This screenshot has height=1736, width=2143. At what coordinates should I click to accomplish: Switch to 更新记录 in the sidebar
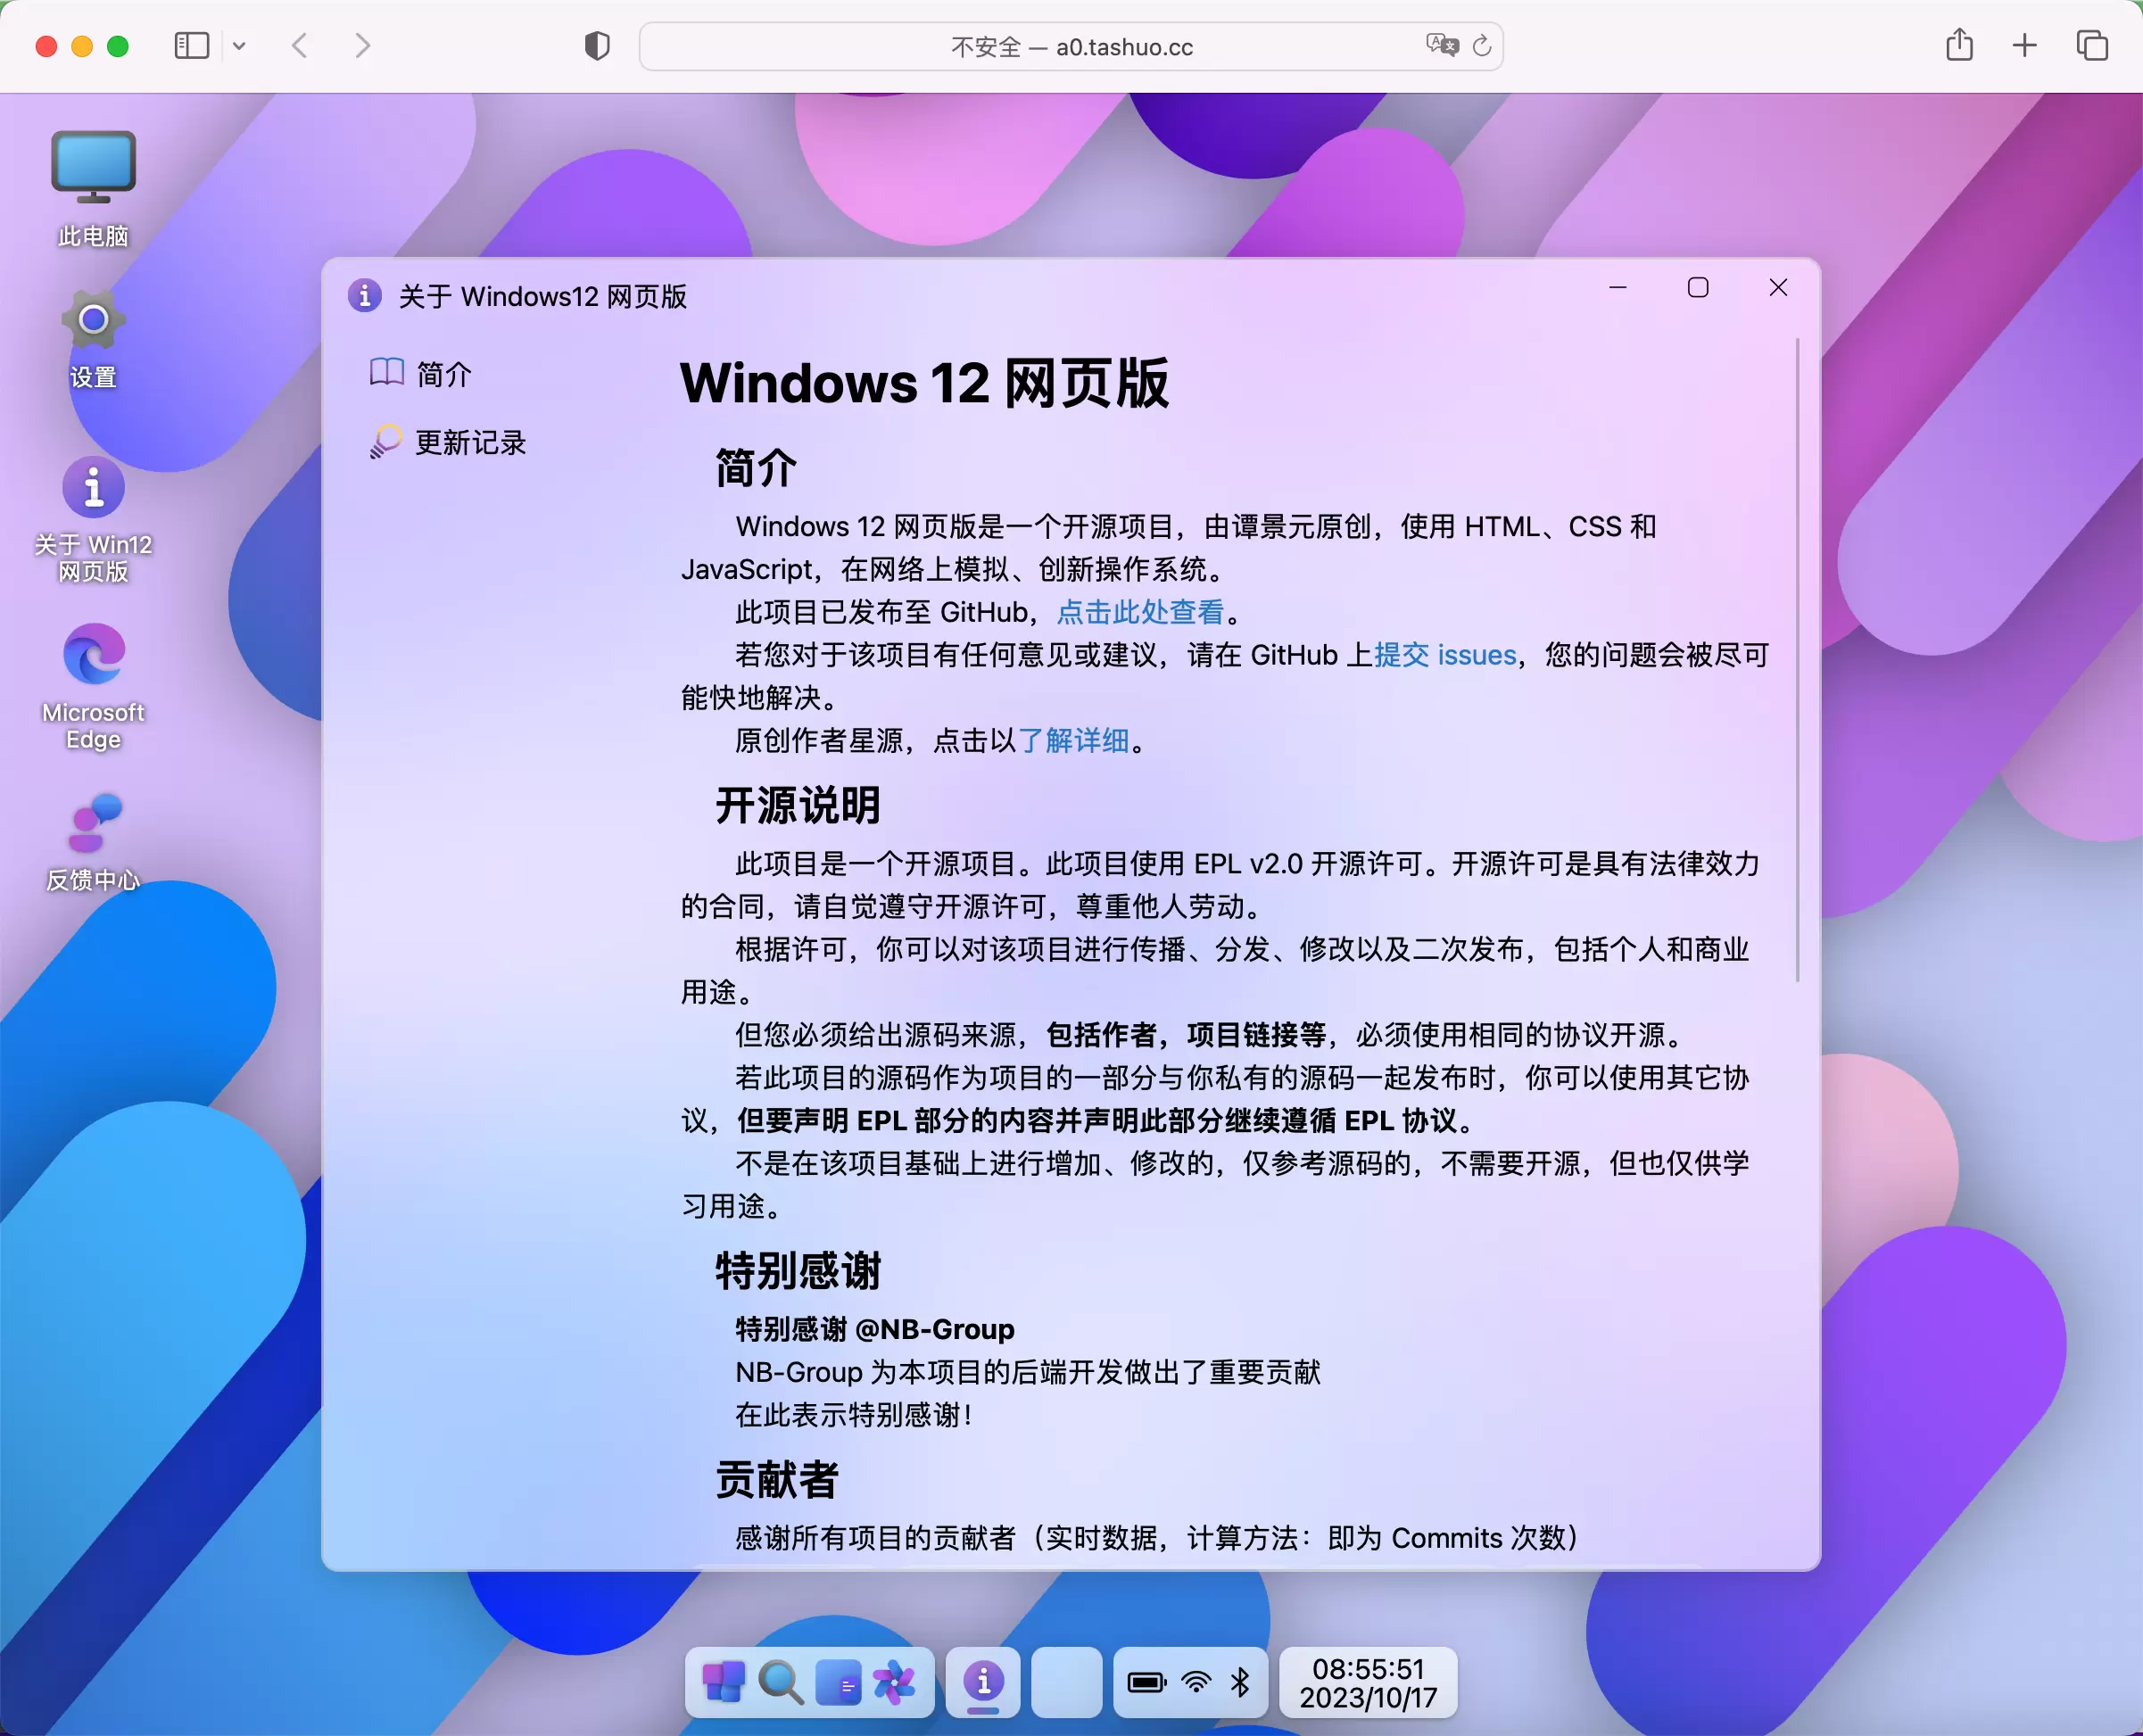point(448,442)
